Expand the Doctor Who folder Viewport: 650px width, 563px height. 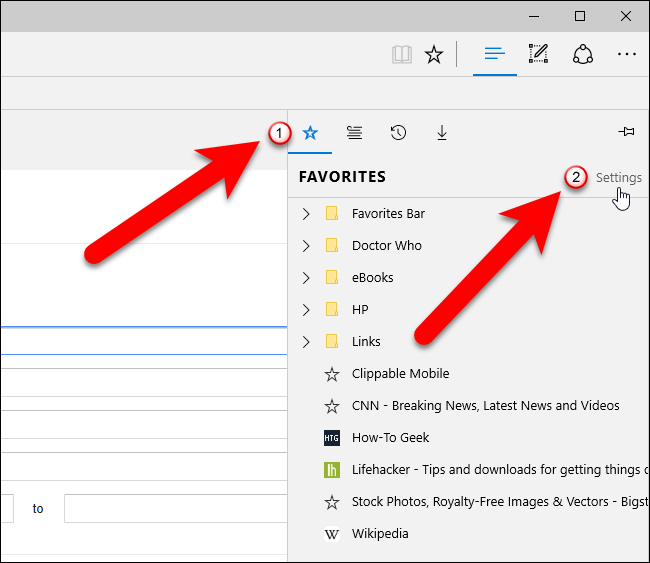[307, 245]
